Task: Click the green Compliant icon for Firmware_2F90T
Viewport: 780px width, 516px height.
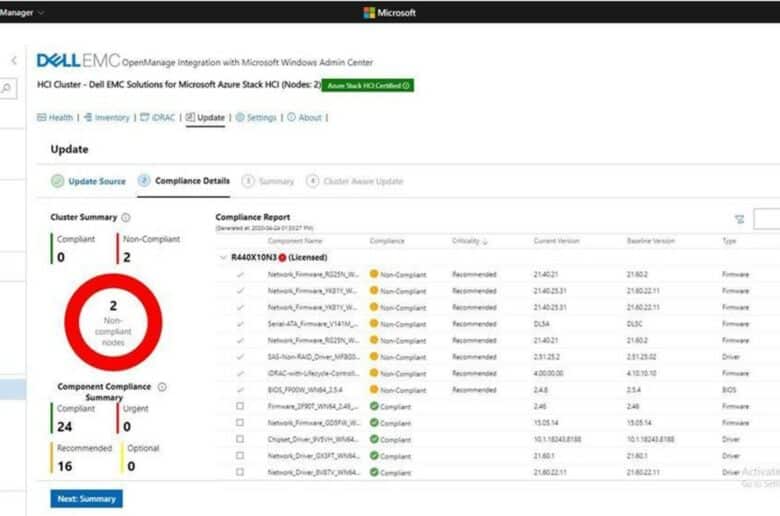Action: click(x=374, y=406)
